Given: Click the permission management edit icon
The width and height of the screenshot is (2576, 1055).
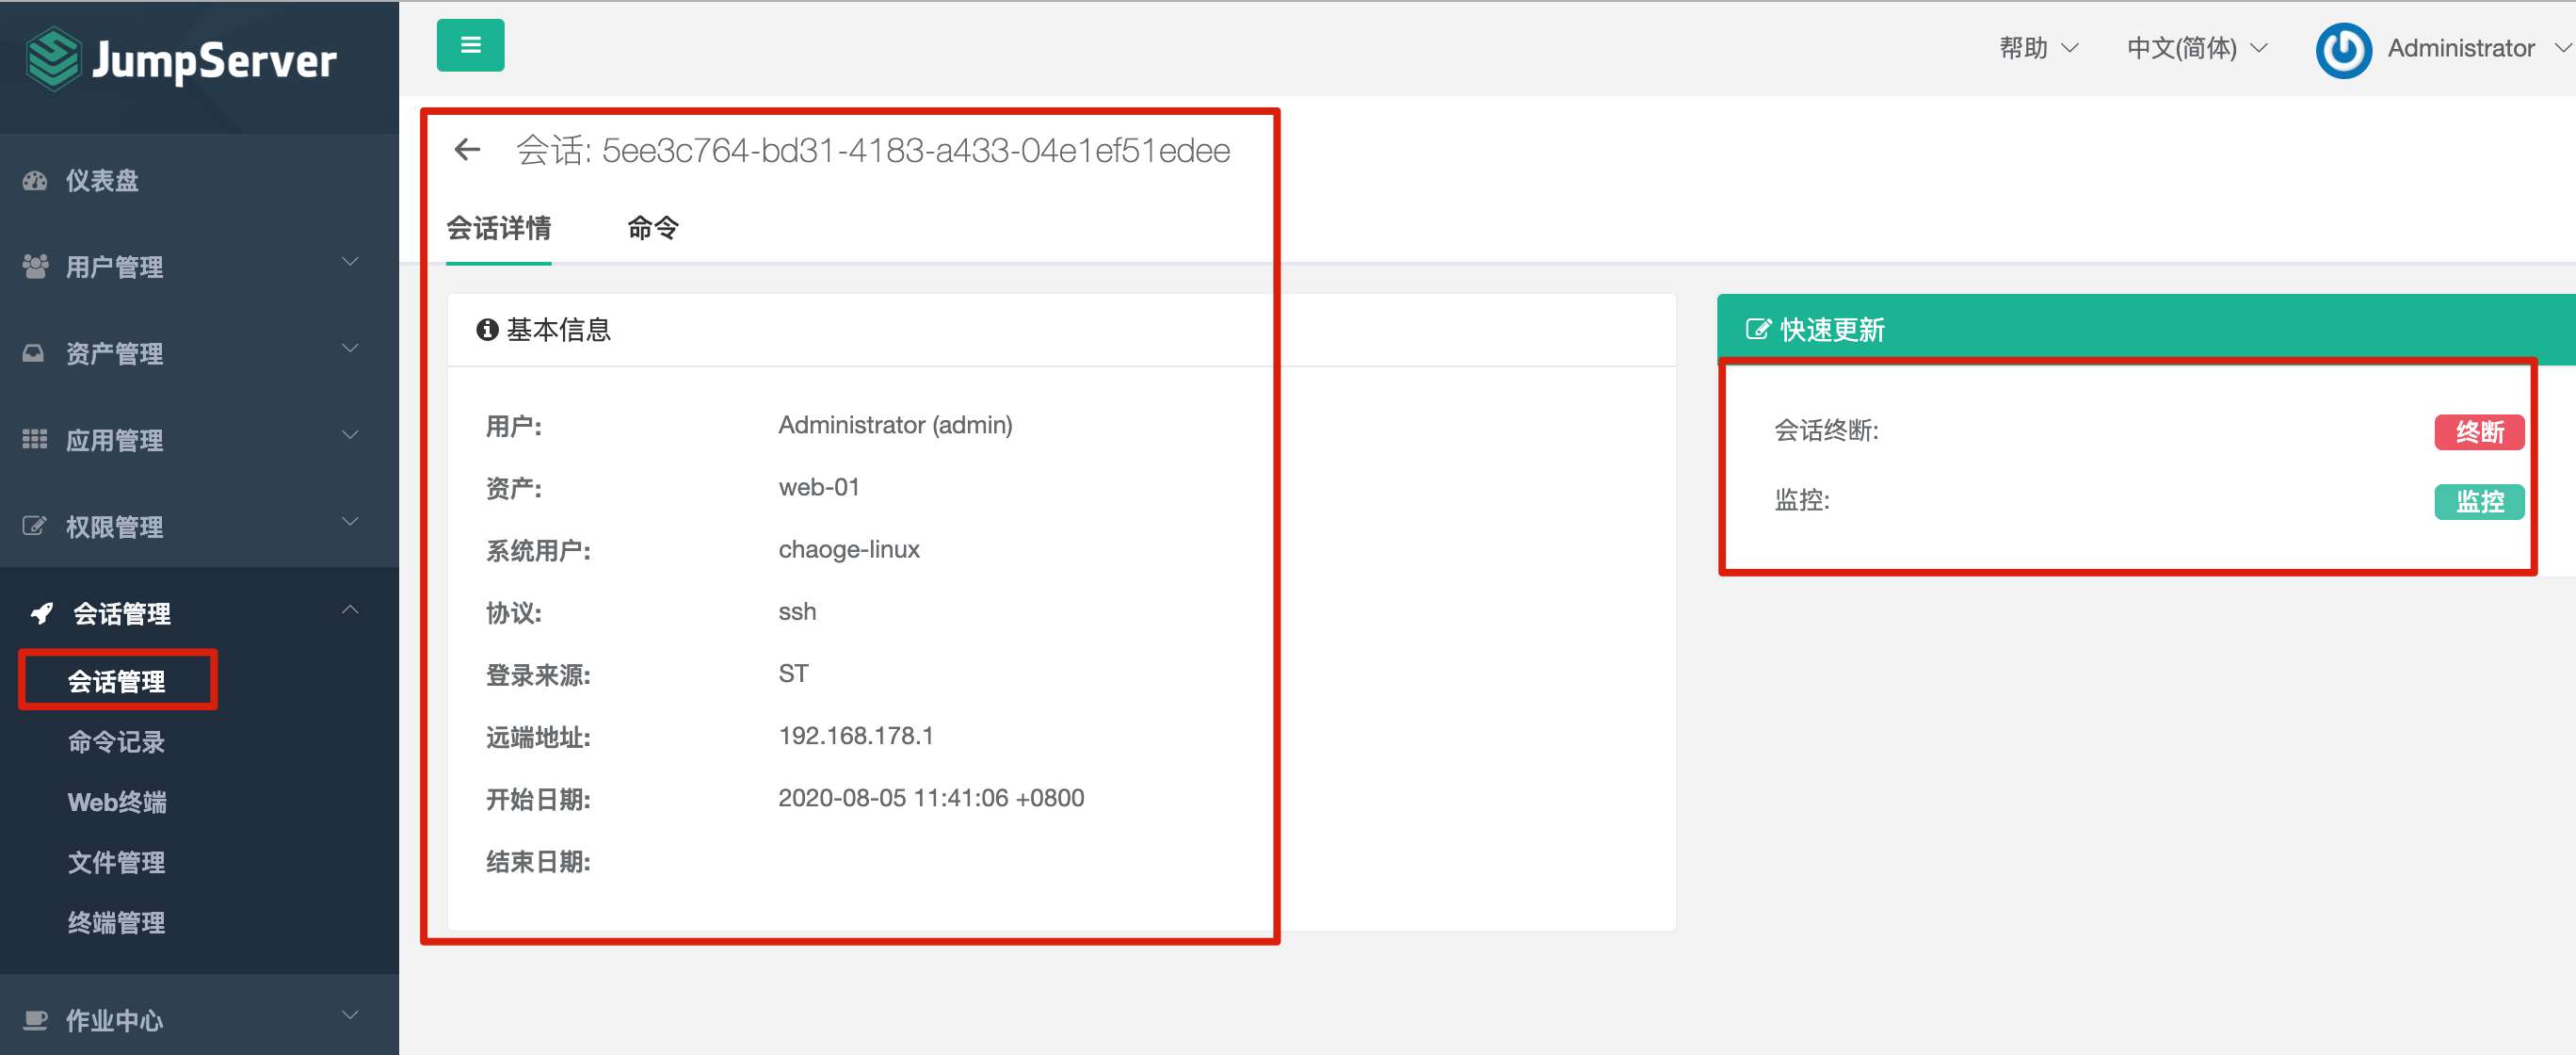Looking at the screenshot, I should [34, 526].
